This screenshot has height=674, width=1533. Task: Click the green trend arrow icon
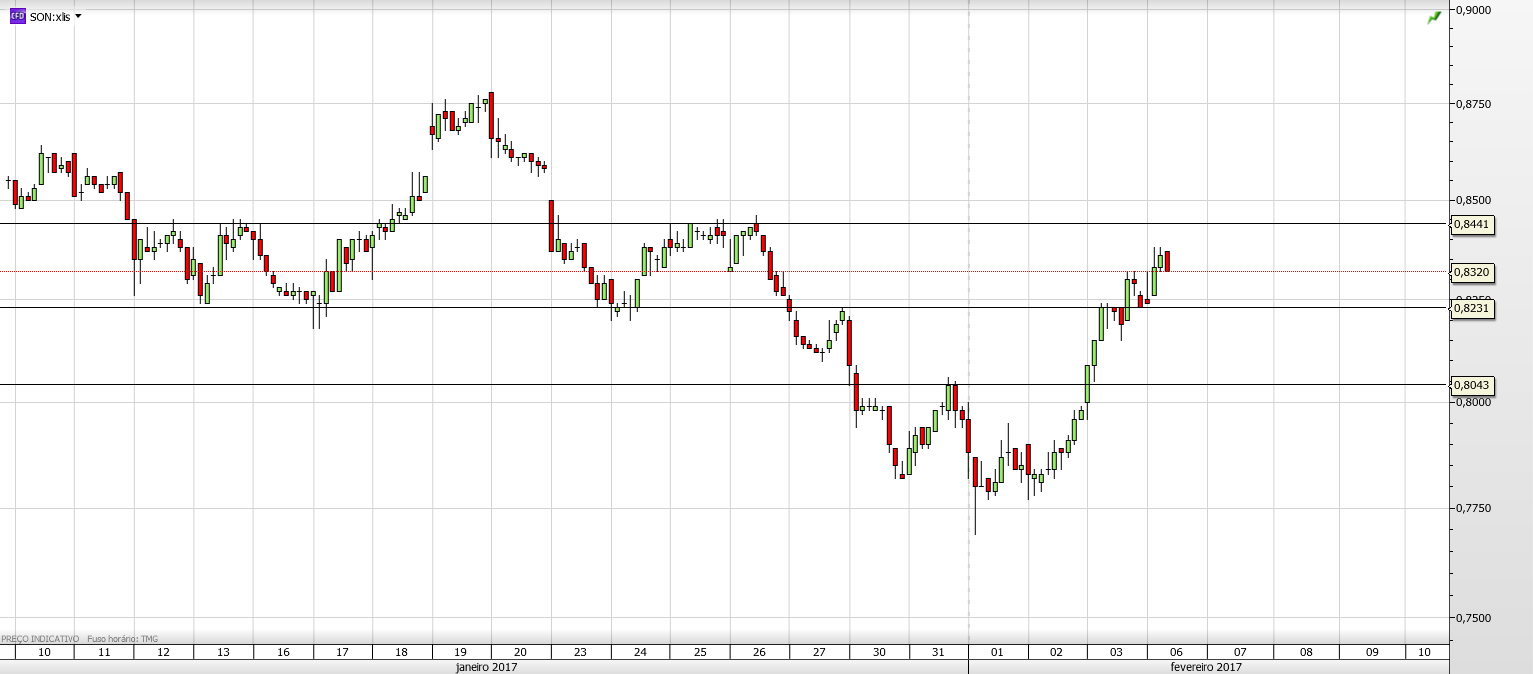click(x=1434, y=17)
